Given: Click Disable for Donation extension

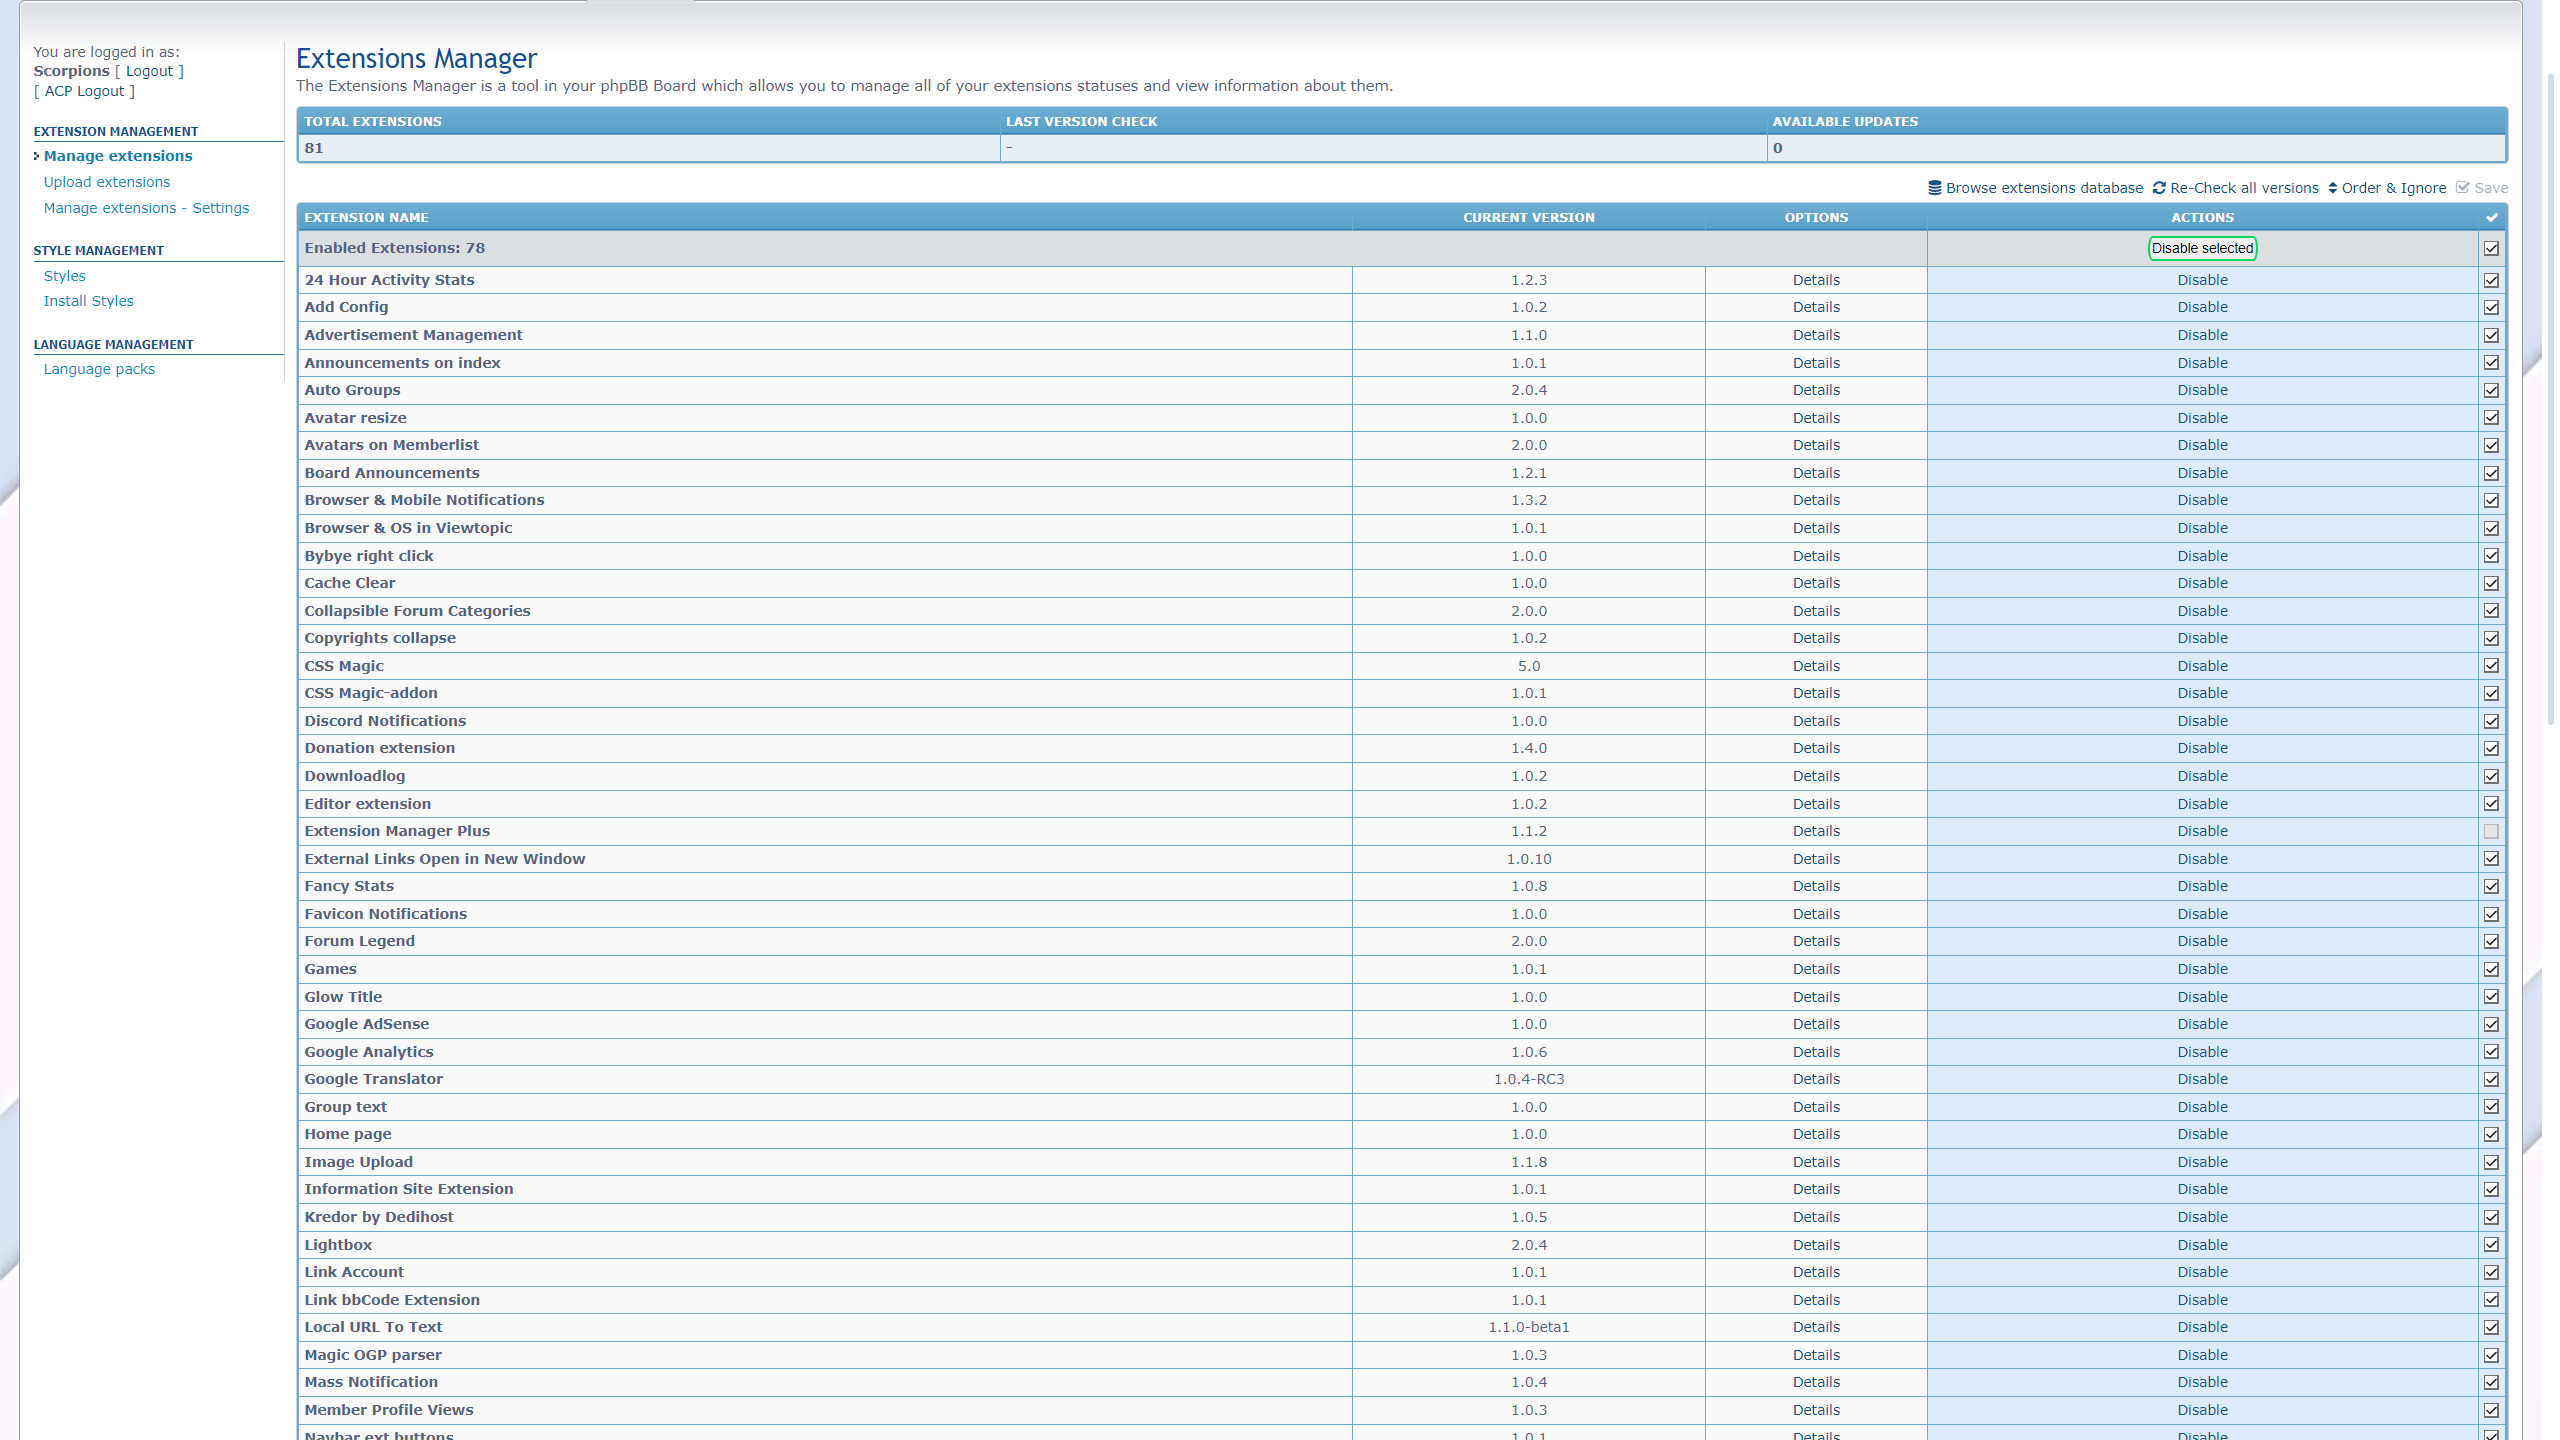Looking at the screenshot, I should pyautogui.click(x=2201, y=747).
